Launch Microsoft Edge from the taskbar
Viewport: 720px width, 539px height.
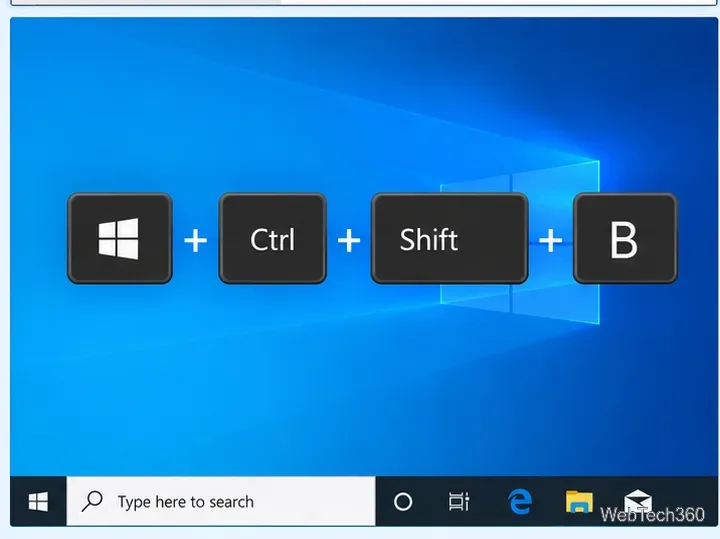(x=520, y=501)
